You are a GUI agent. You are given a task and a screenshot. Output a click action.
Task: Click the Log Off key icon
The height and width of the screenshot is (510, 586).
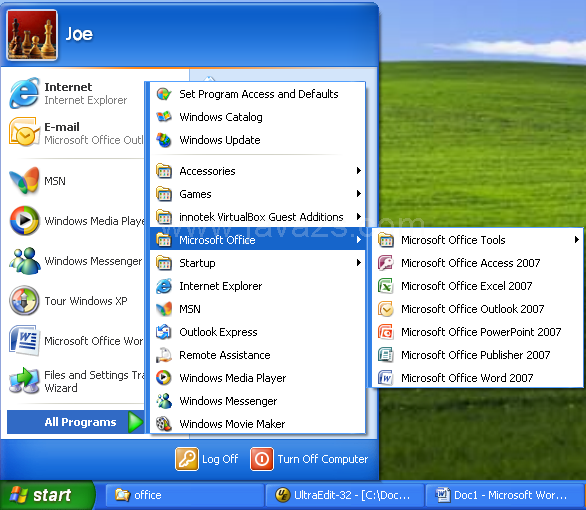click(186, 459)
